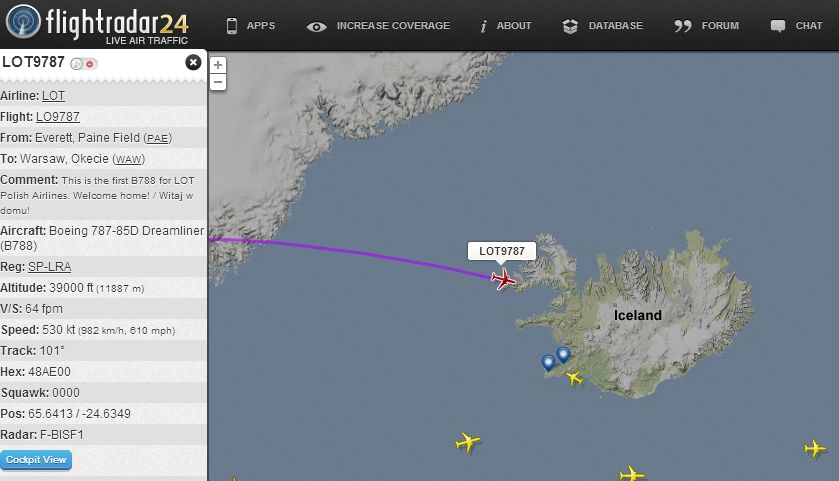
Task: Close the LOT9787 flight details panel
Action: (193, 63)
